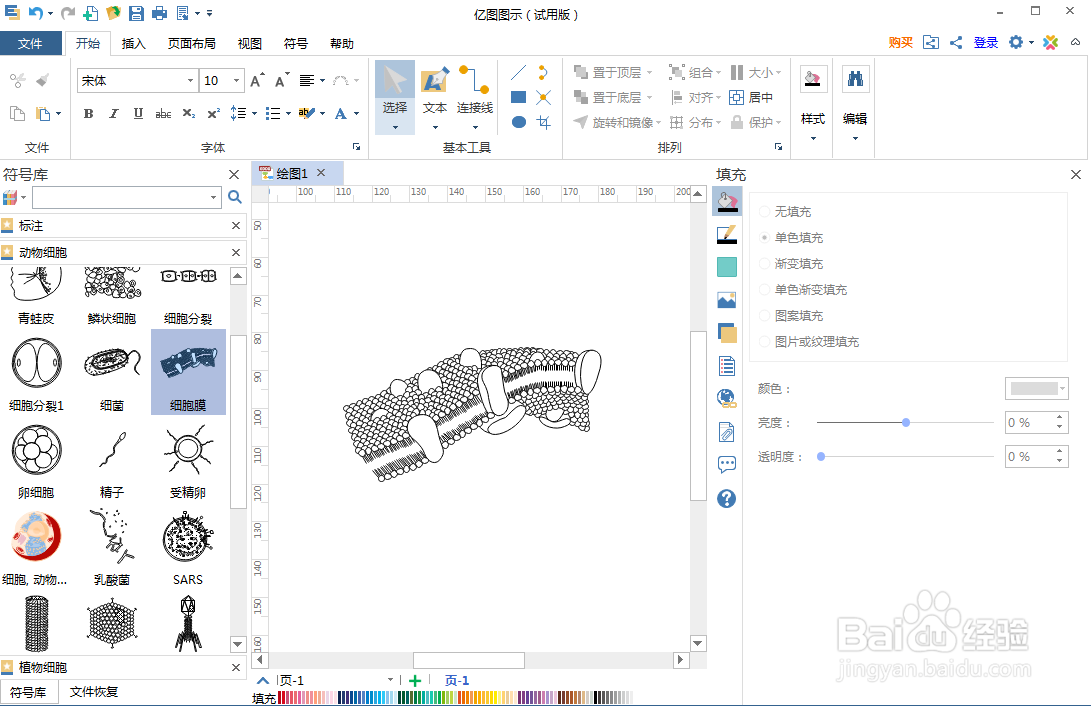Open the font size 10 dropdown

tap(237, 81)
